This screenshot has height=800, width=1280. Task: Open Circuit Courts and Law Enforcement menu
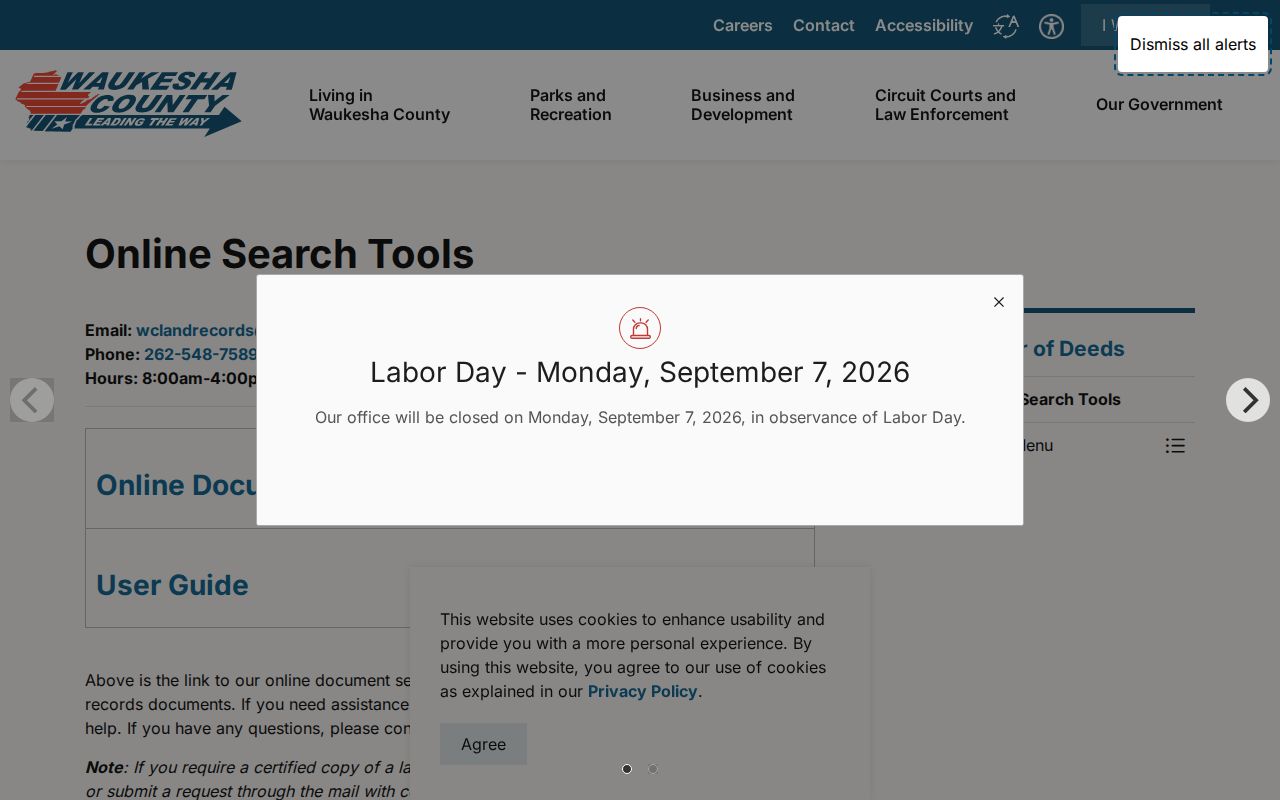pyautogui.click(x=945, y=105)
